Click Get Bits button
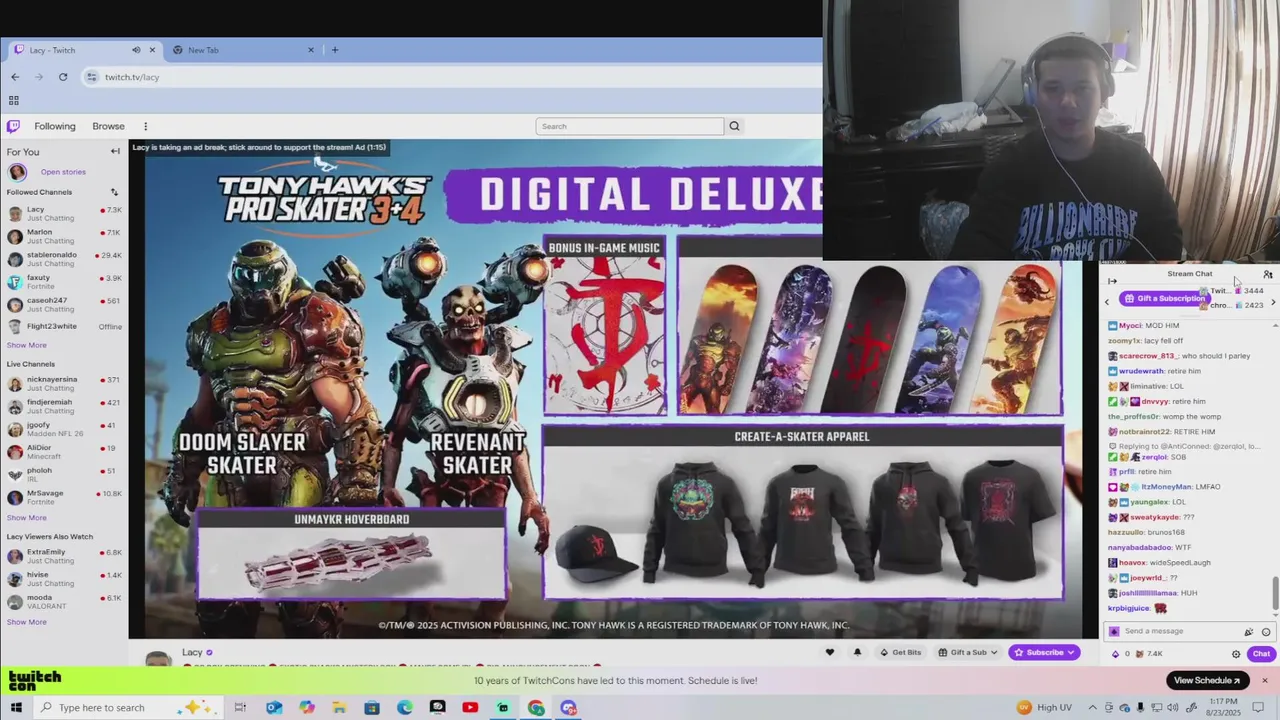The height and width of the screenshot is (720, 1280). tap(901, 652)
